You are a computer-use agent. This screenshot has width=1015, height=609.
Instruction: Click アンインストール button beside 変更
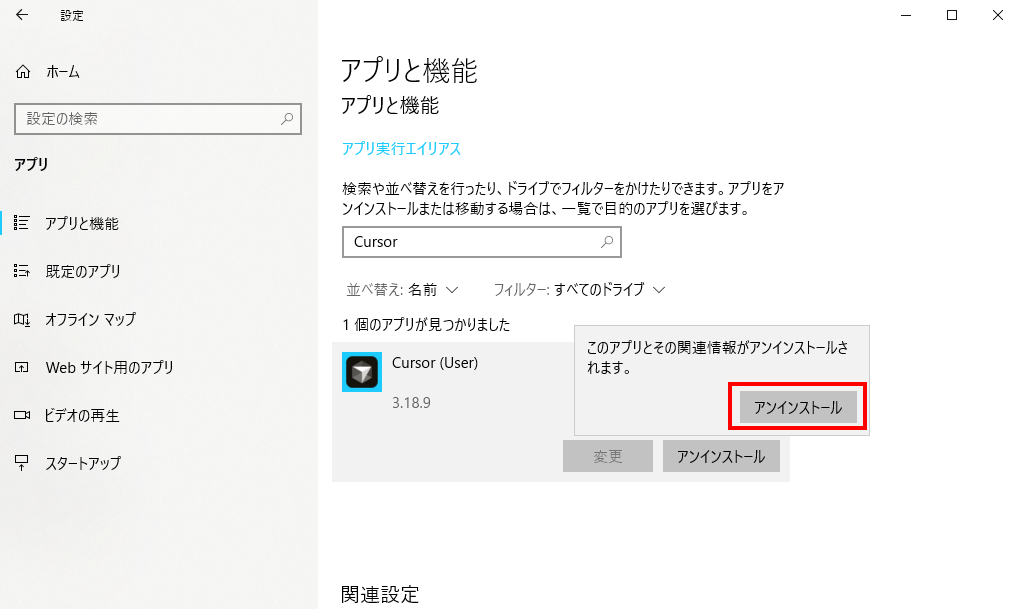[x=721, y=456]
